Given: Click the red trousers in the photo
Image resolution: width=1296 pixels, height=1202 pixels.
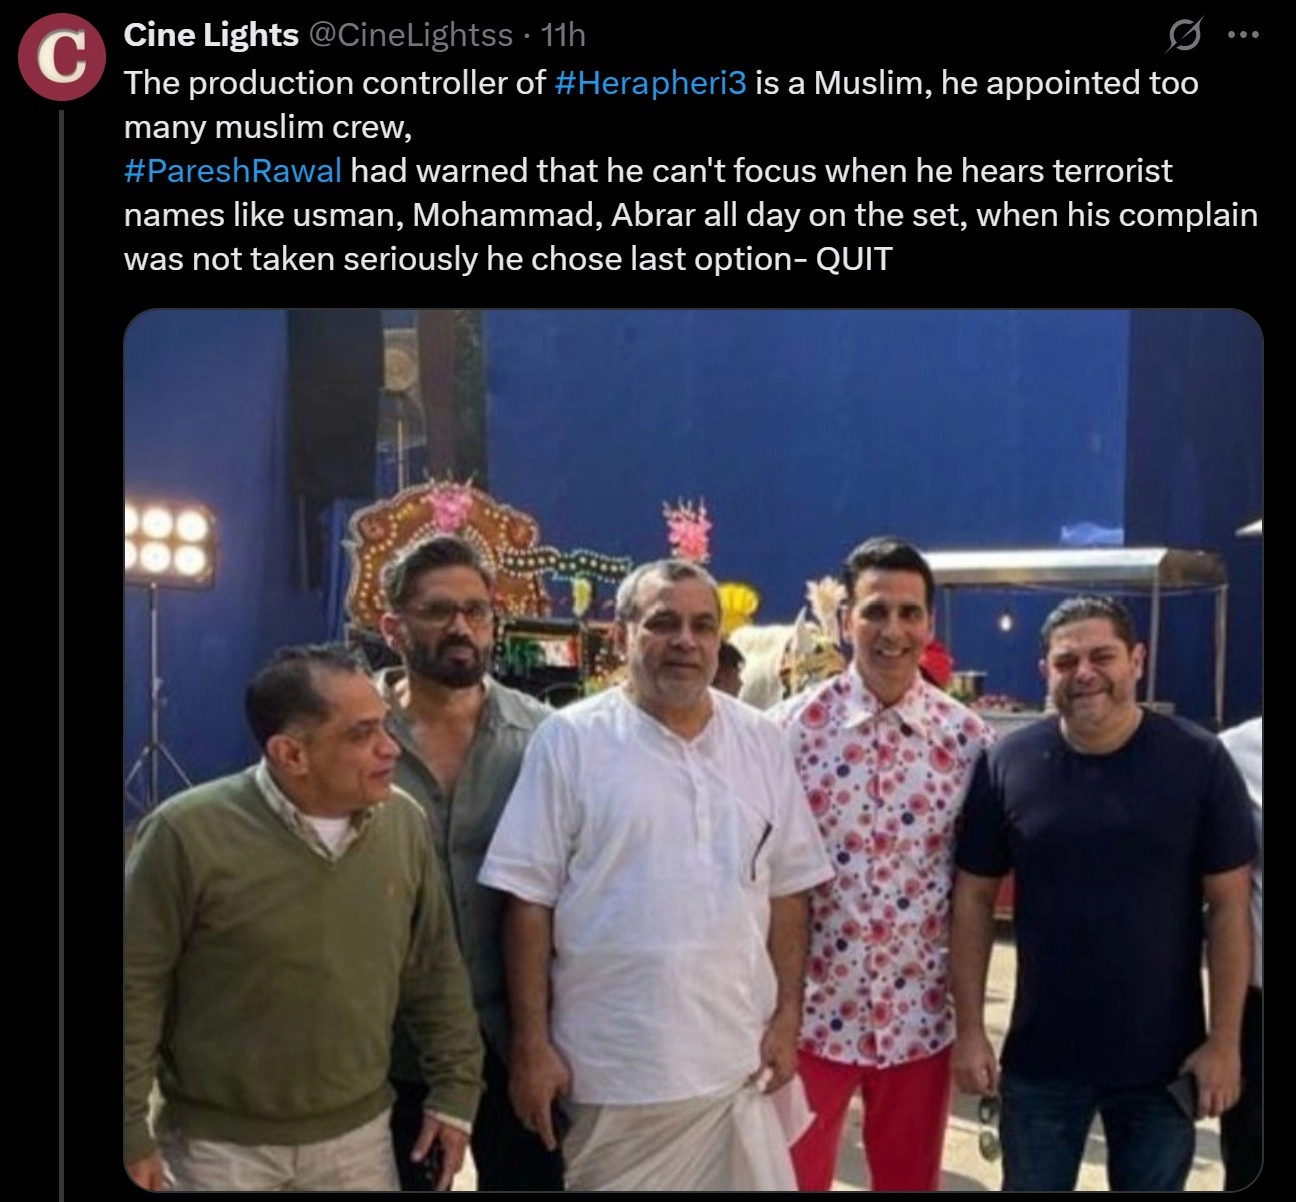Looking at the screenshot, I should 870,1110.
